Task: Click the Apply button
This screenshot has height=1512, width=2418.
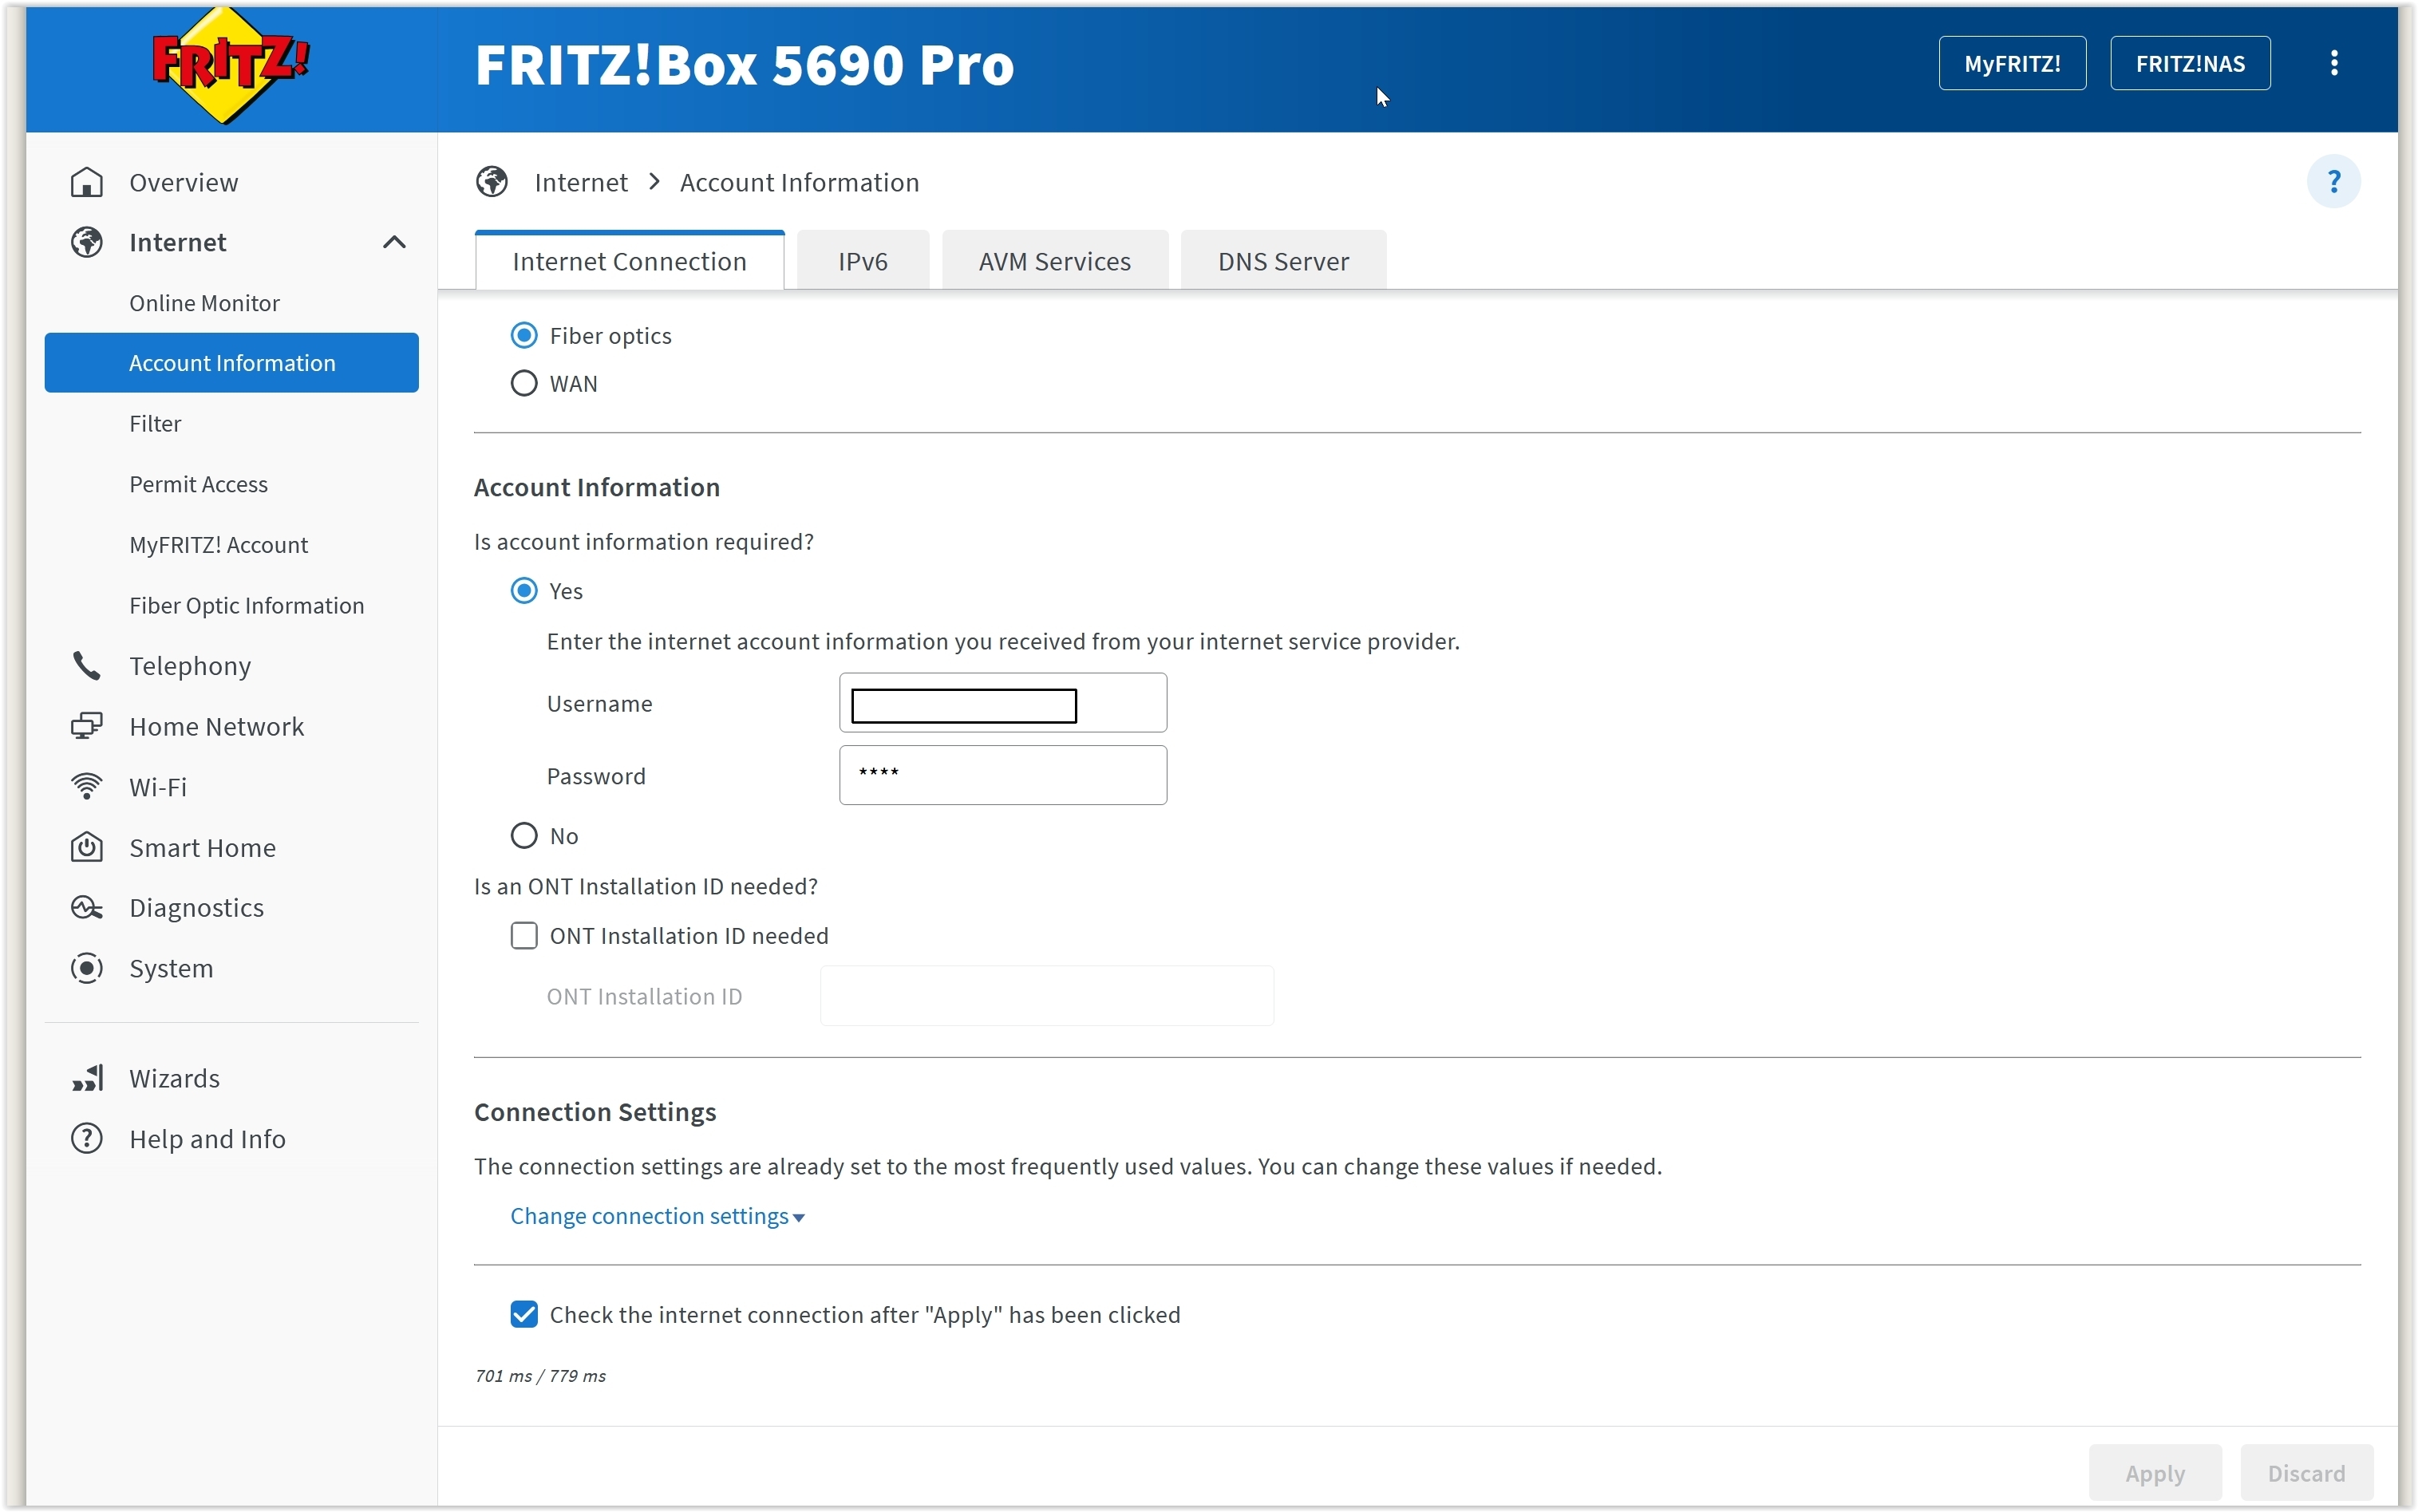Action: pyautogui.click(x=2155, y=1473)
